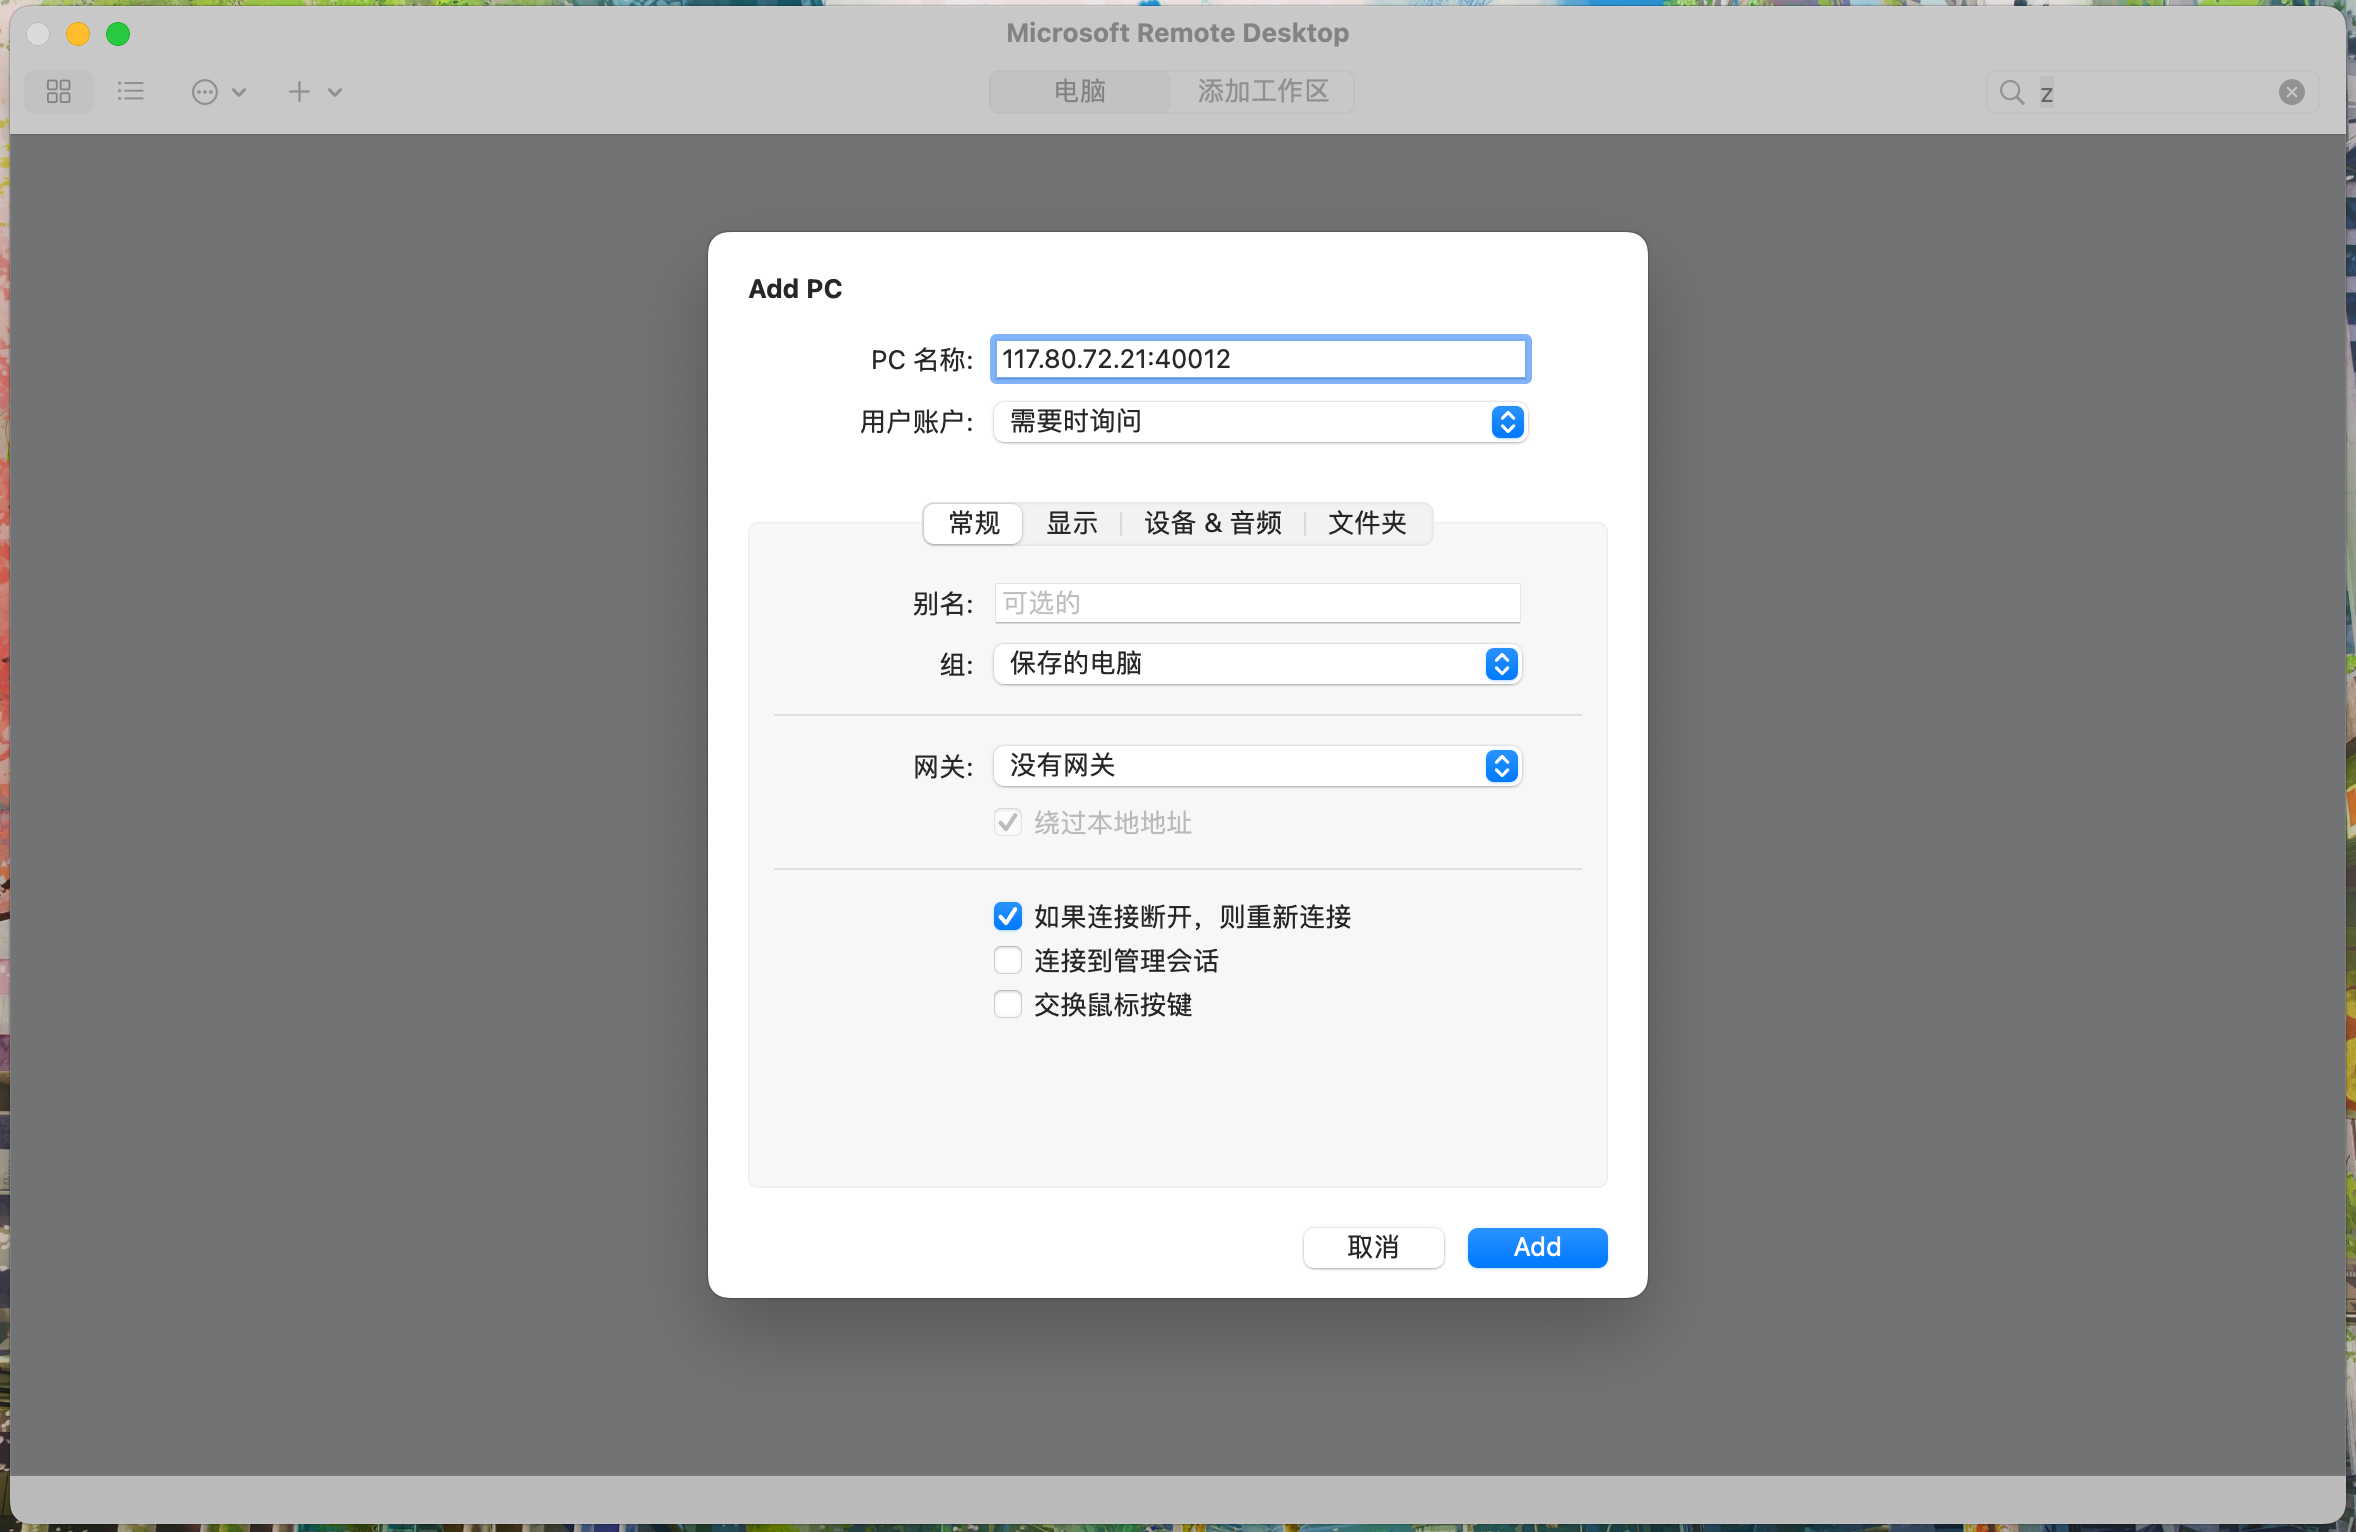Open the chevron next to the plus button

point(336,92)
